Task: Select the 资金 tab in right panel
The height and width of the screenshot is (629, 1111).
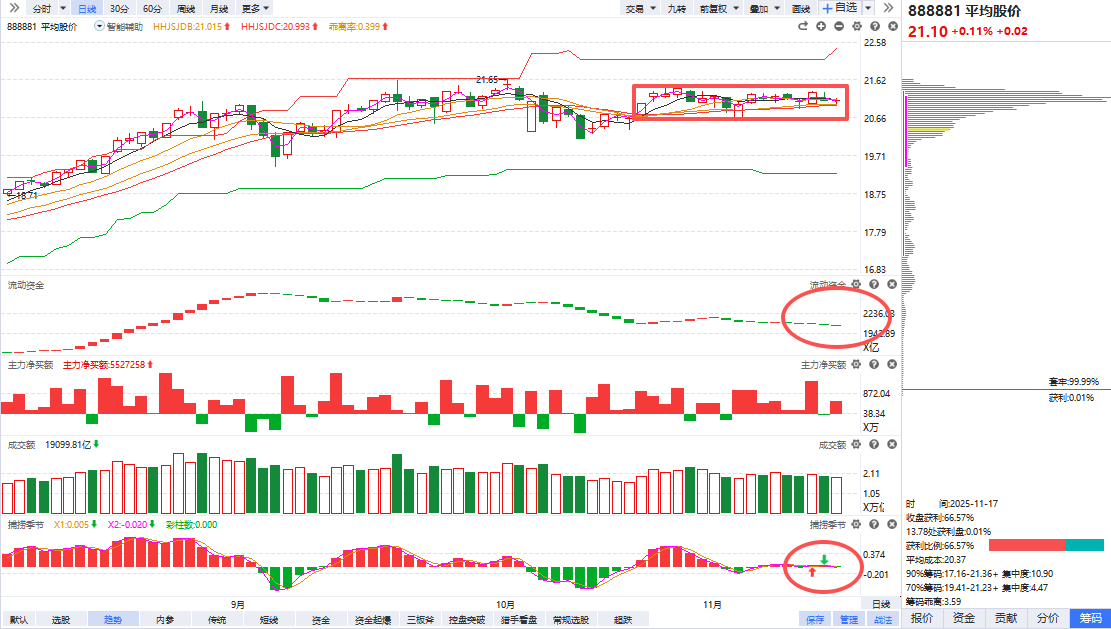Action: pyautogui.click(x=964, y=619)
